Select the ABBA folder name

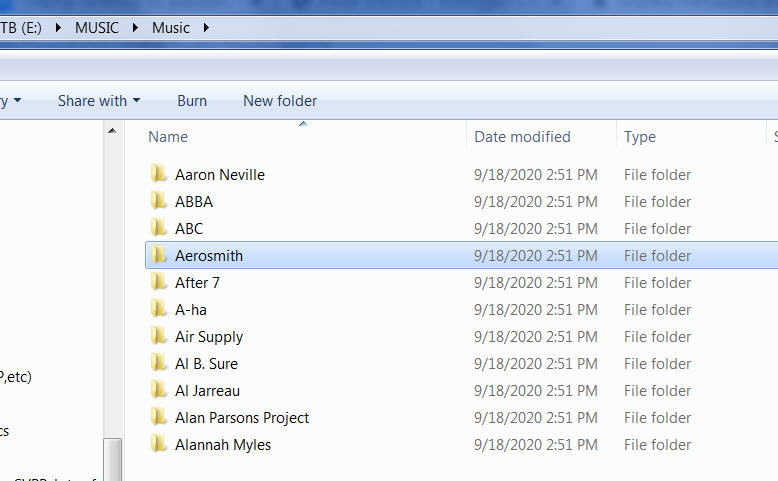coord(194,202)
